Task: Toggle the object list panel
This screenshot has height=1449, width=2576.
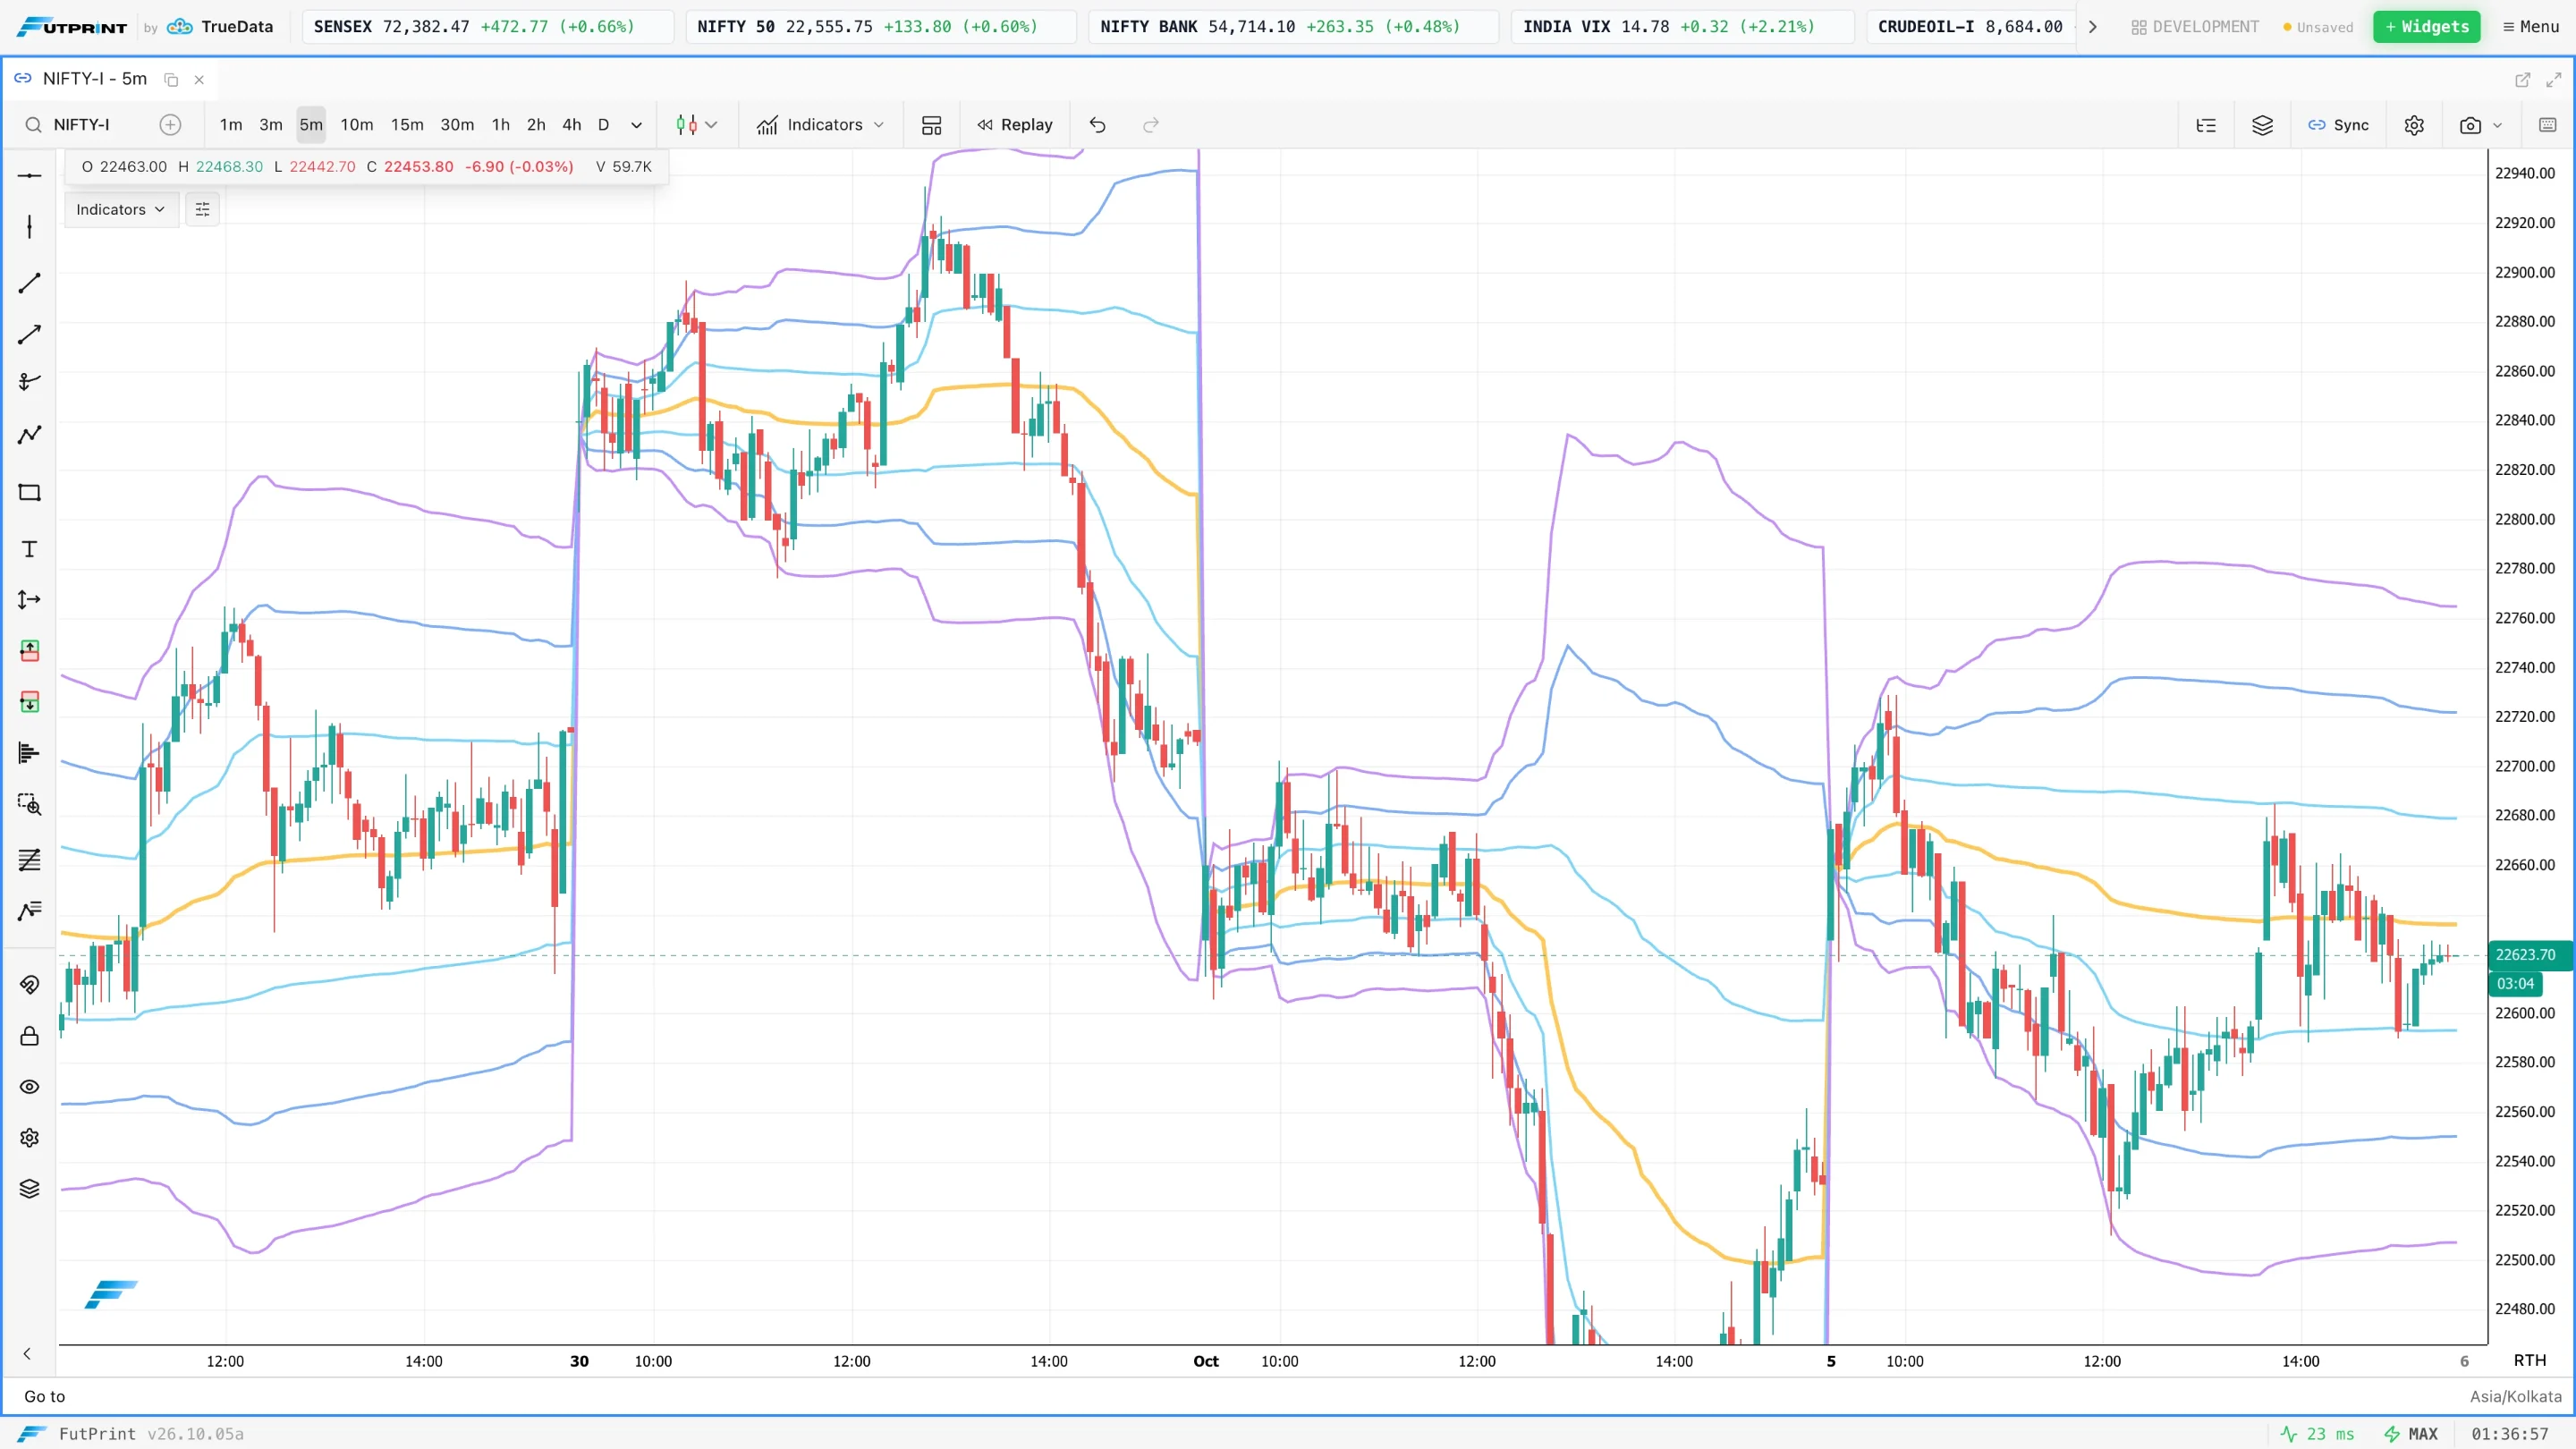Action: click(2206, 125)
